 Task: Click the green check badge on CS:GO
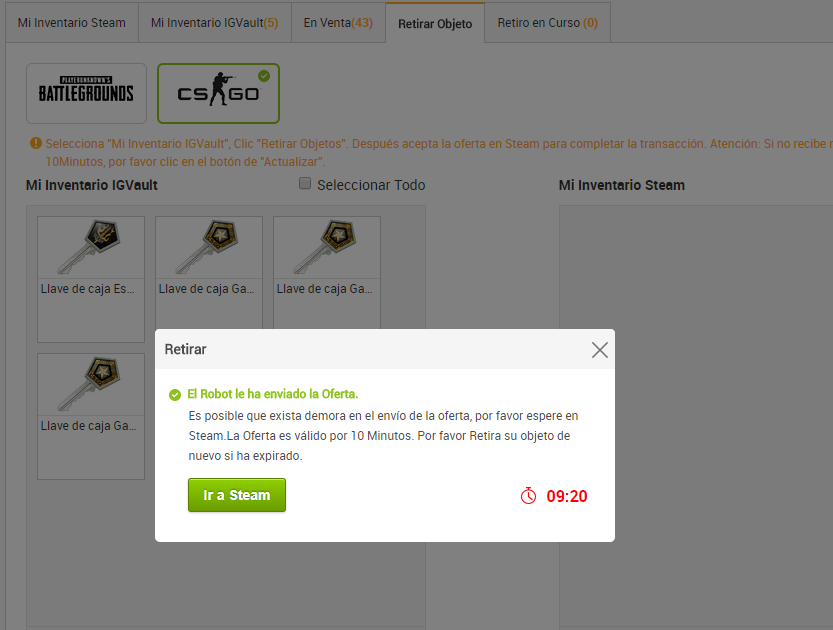(x=264, y=76)
